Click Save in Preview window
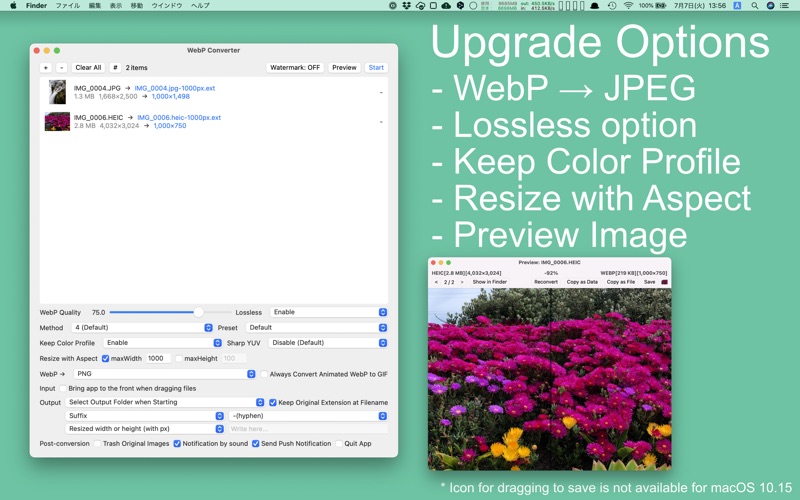 (649, 282)
